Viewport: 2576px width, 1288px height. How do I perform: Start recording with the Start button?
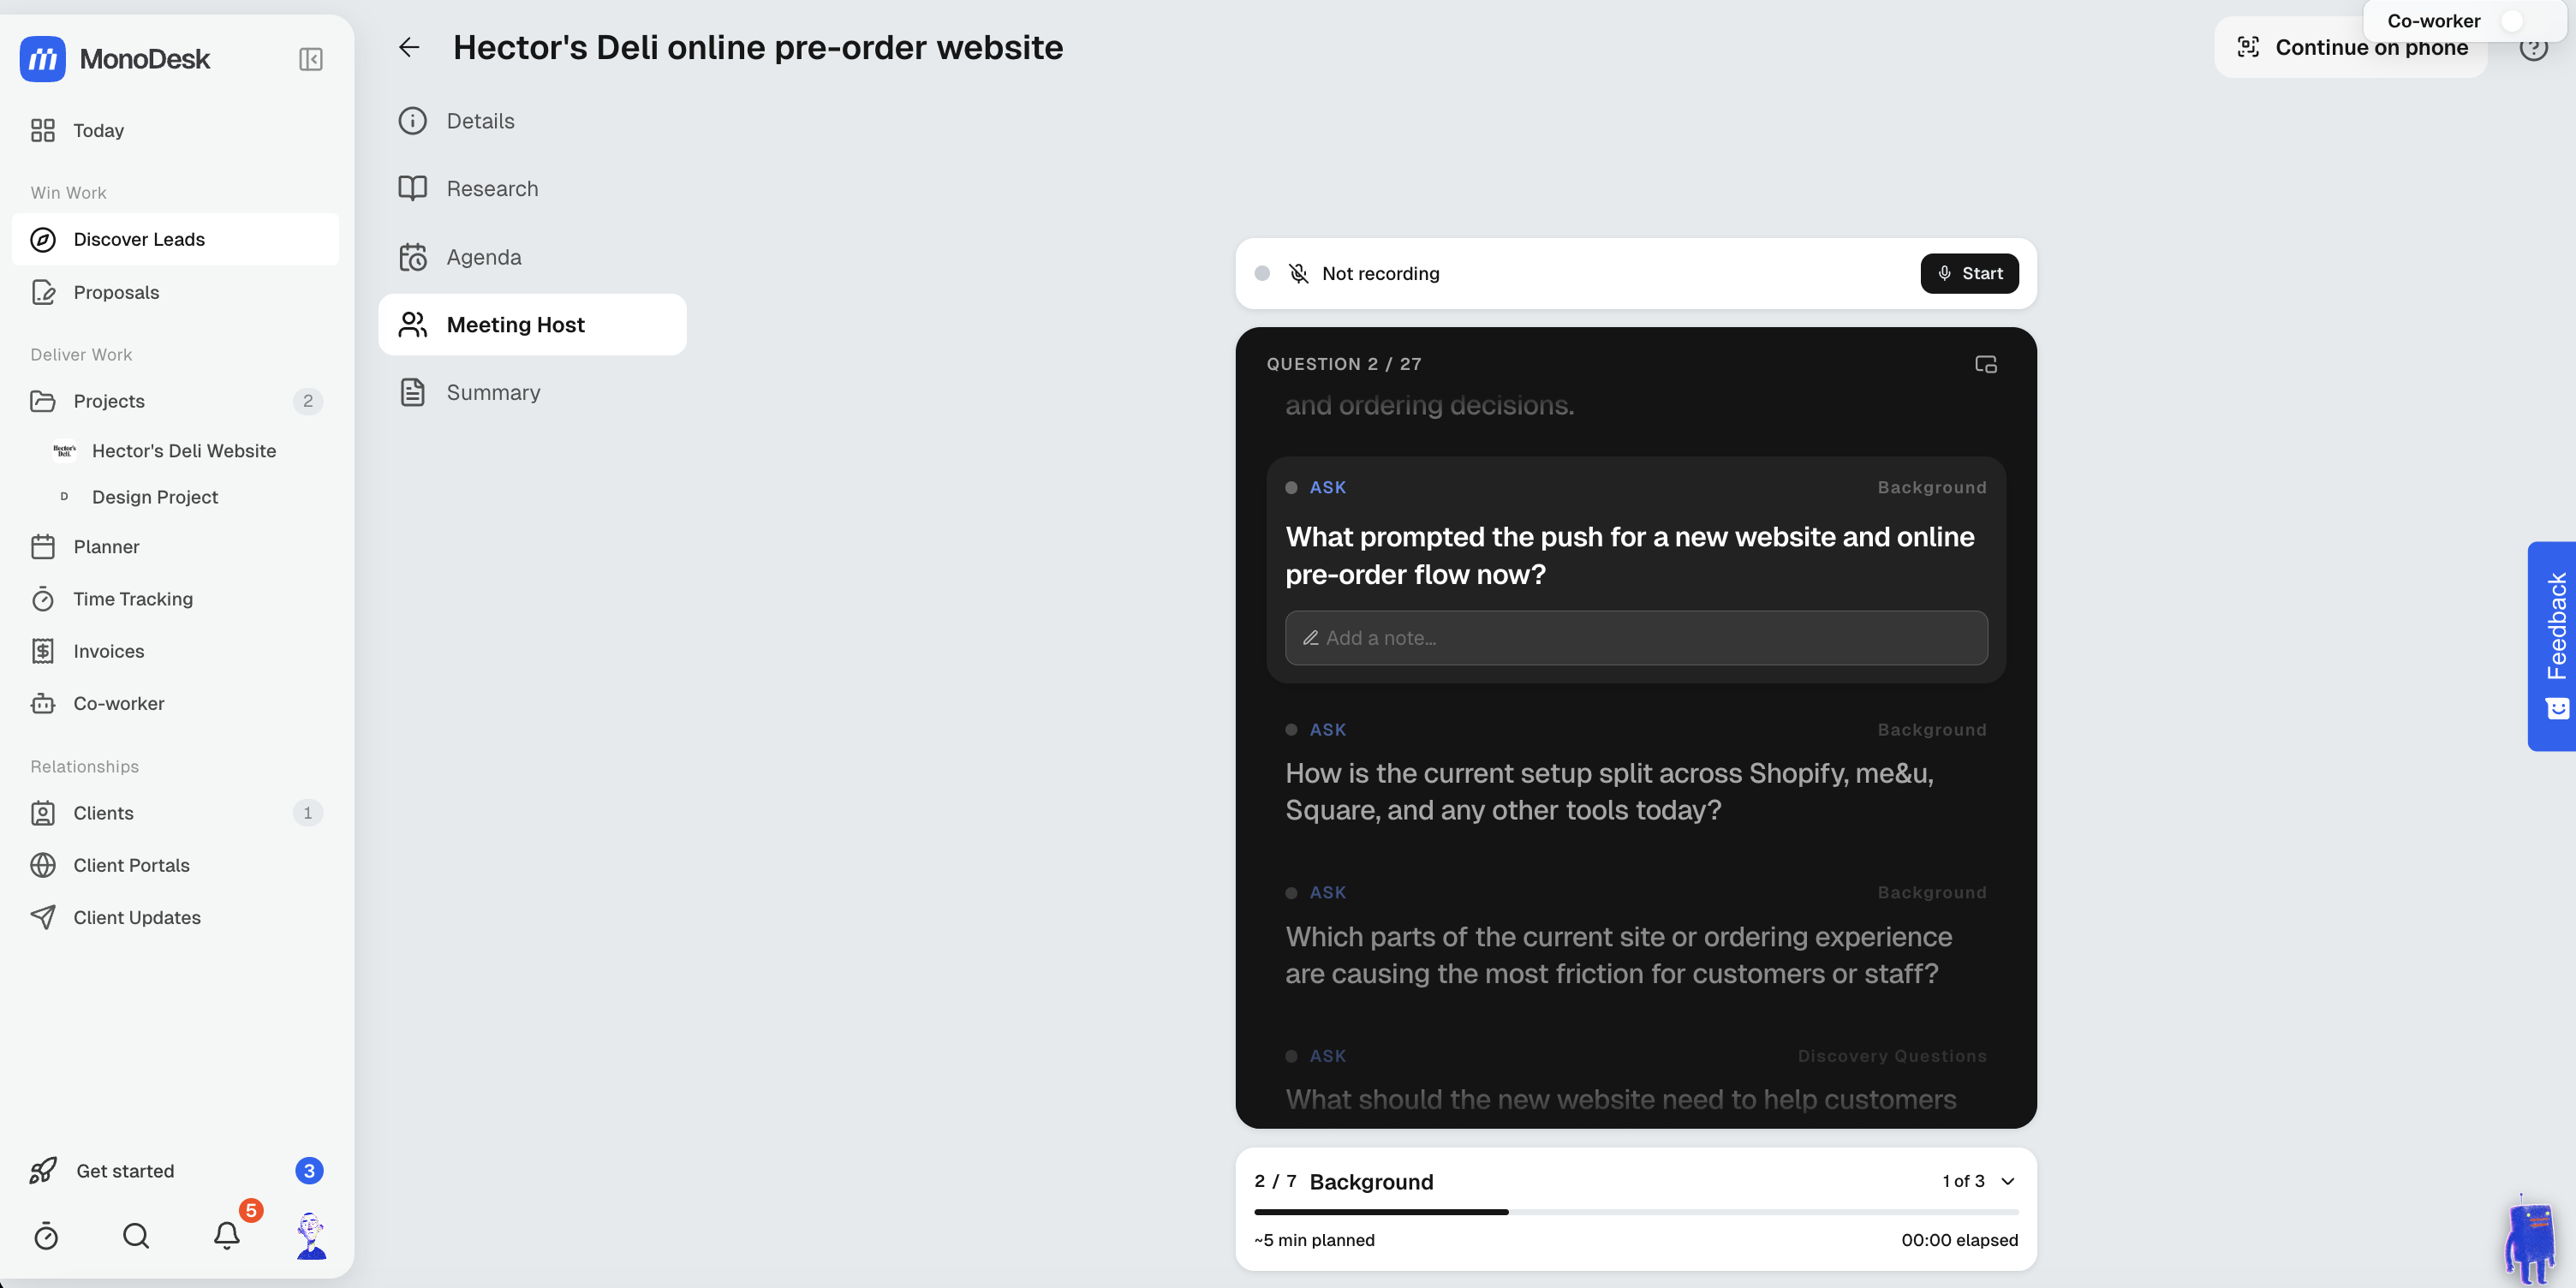(x=1969, y=273)
